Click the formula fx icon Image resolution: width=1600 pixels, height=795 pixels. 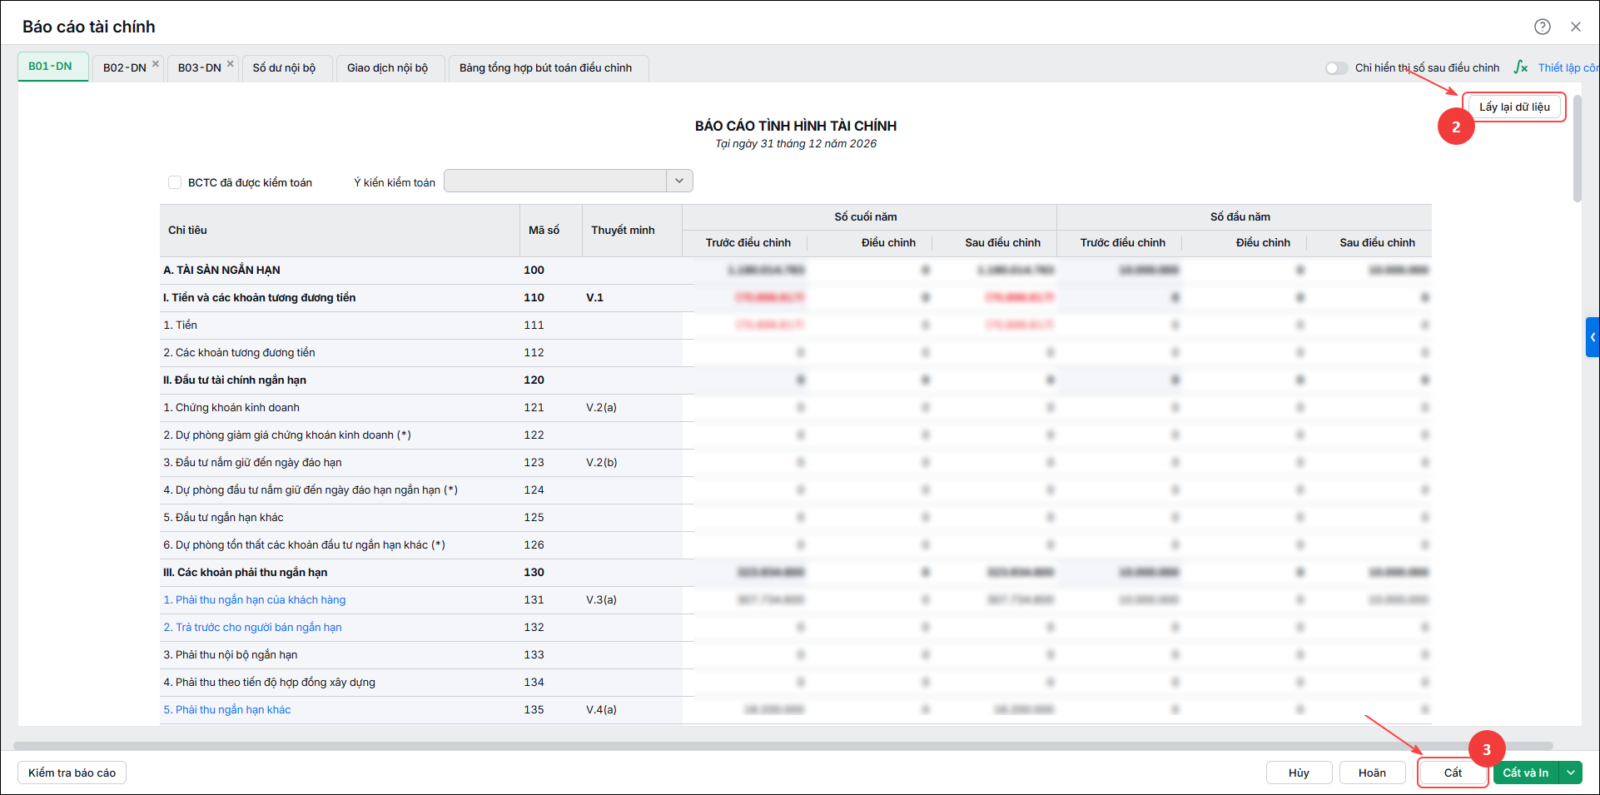[1521, 67]
